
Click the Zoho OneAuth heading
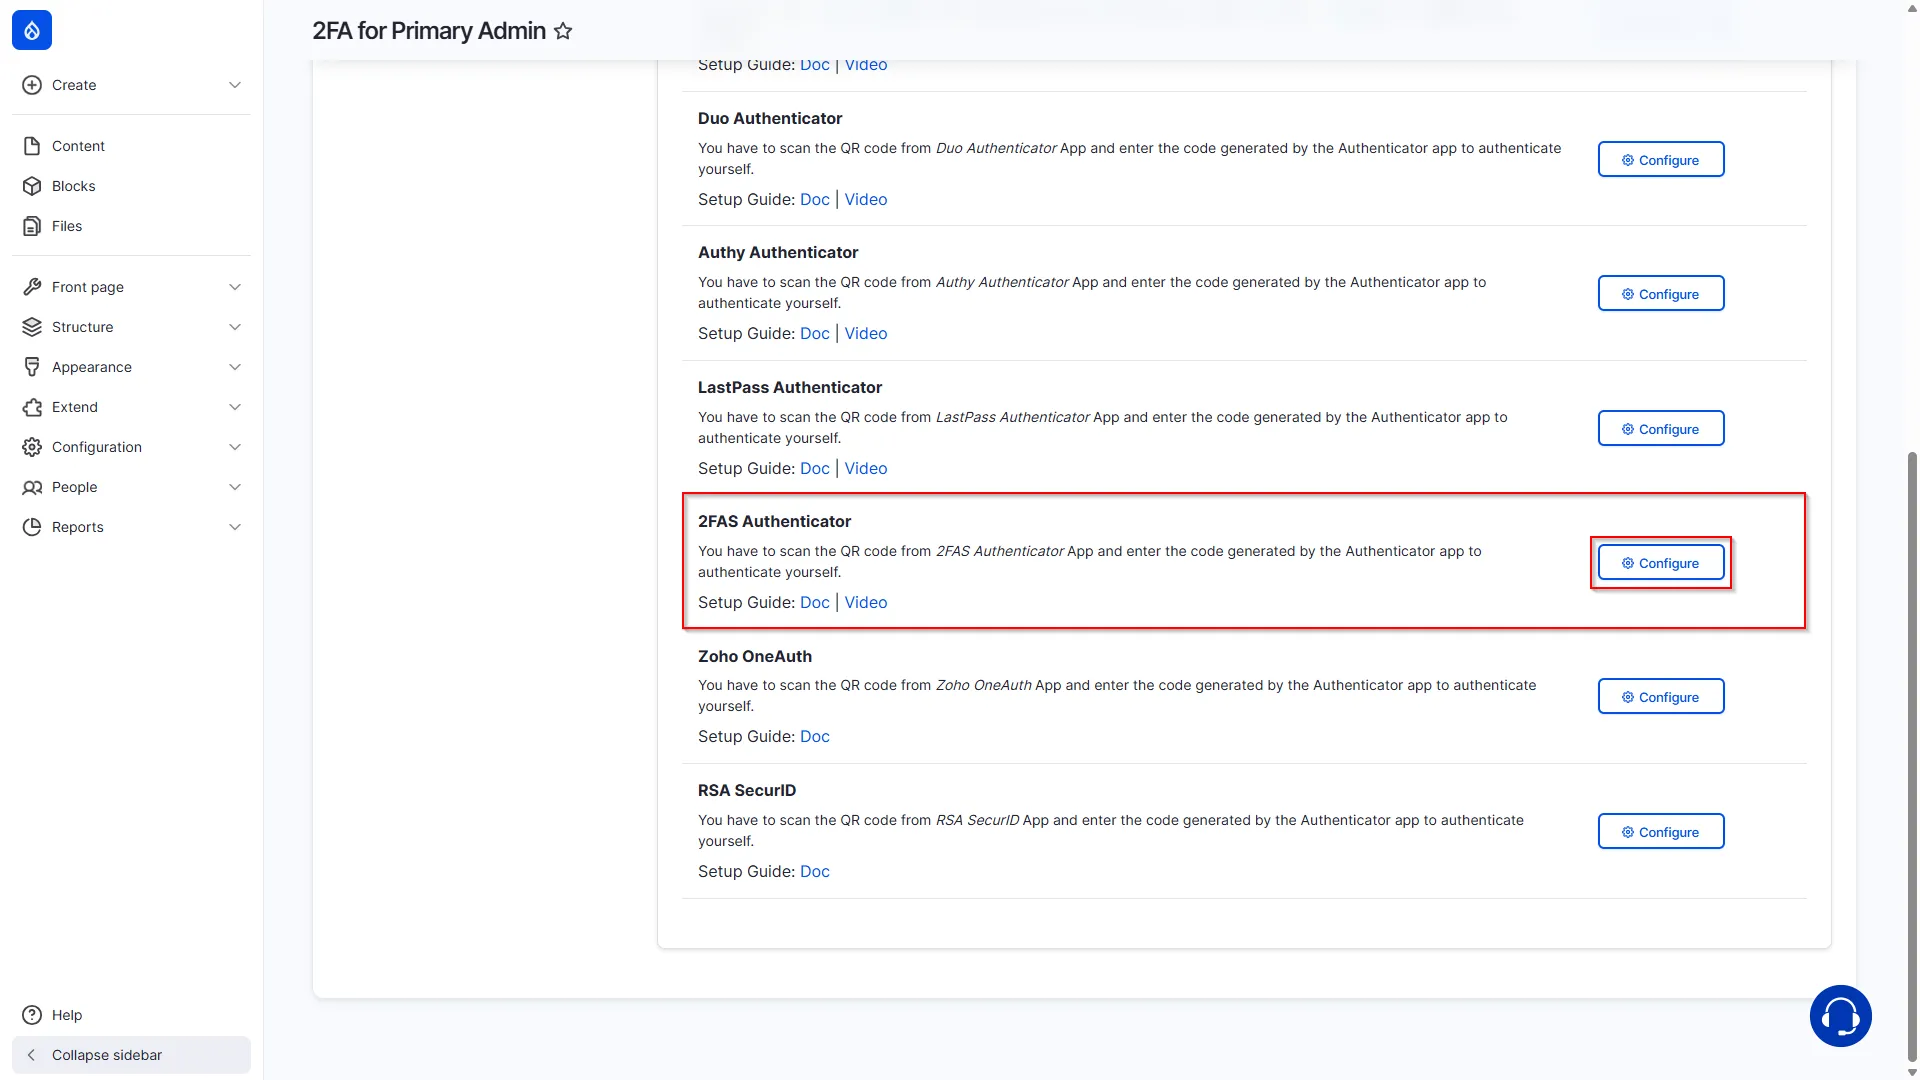755,656
